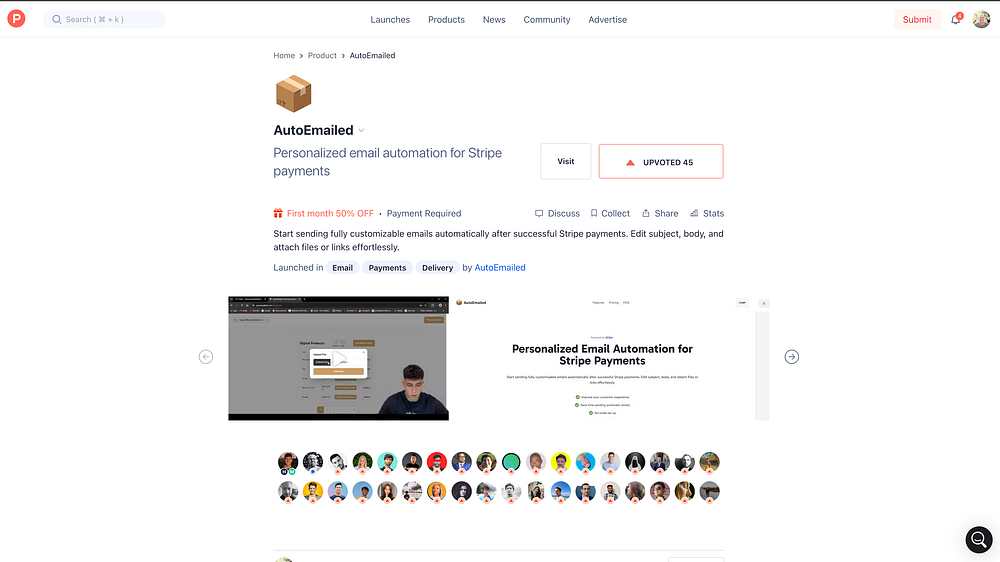The height and width of the screenshot is (562, 1000).
Task: Go to previous gallery image arrow
Action: click(205, 357)
